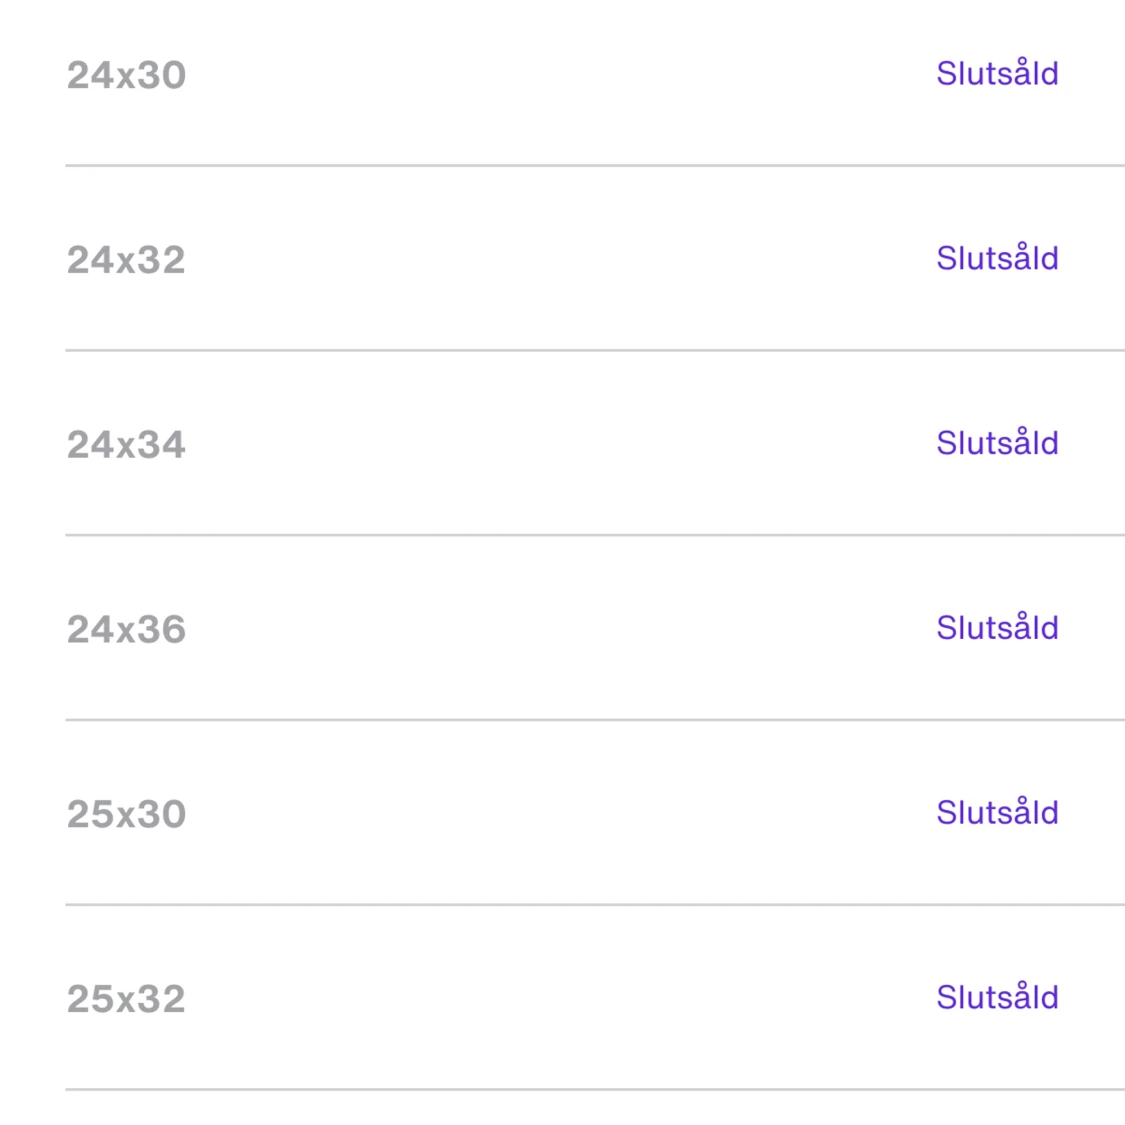This screenshot has width=1125, height=1125.
Task: Click the empty middle of the 25x30 row
Action: 560,814
